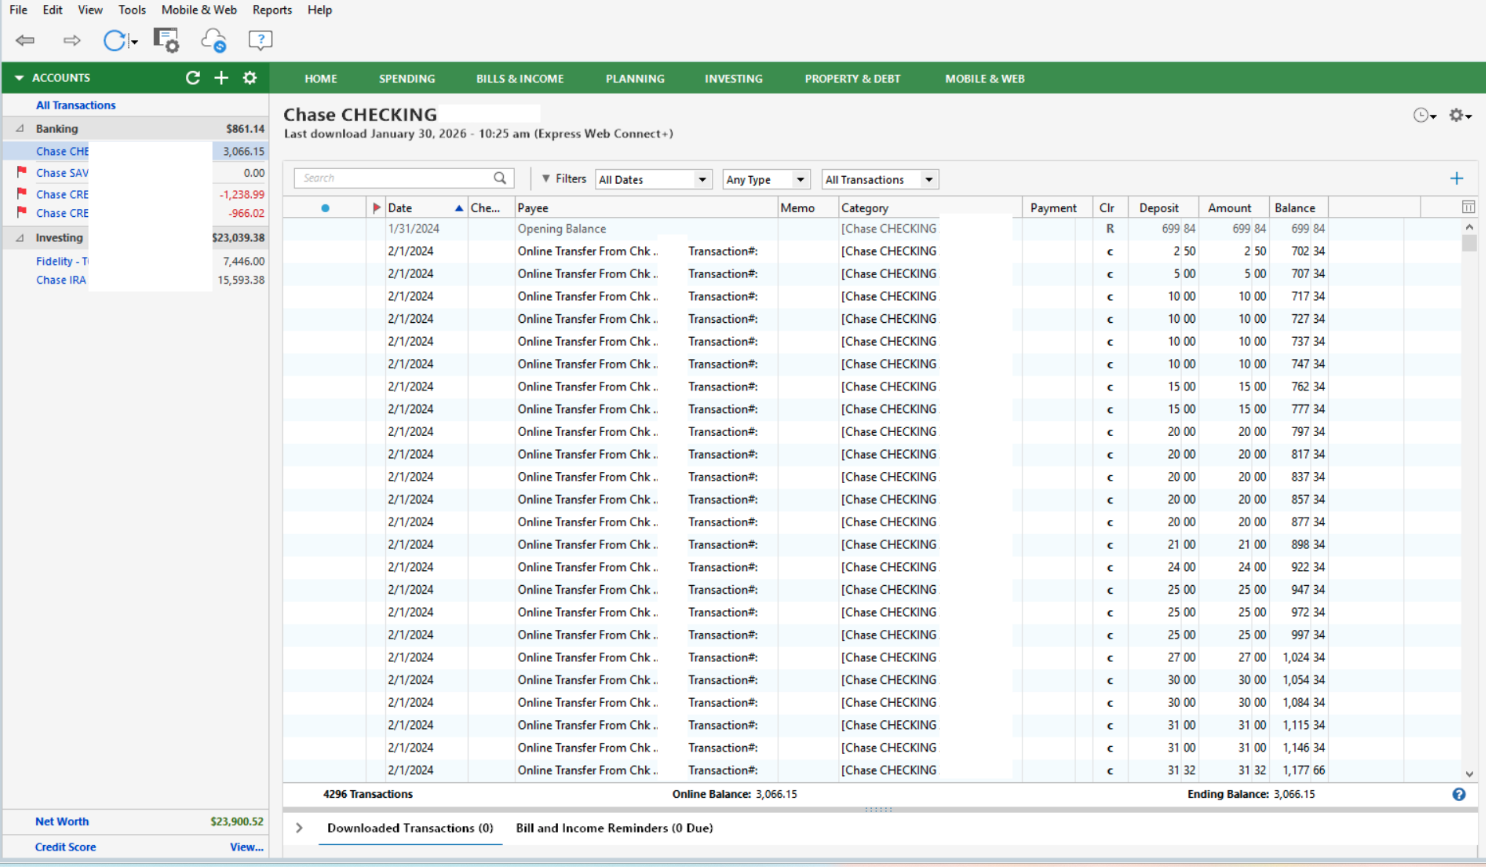This screenshot has height=867, width=1486.
Task: Collapse the Investing account group
Action: [19, 238]
